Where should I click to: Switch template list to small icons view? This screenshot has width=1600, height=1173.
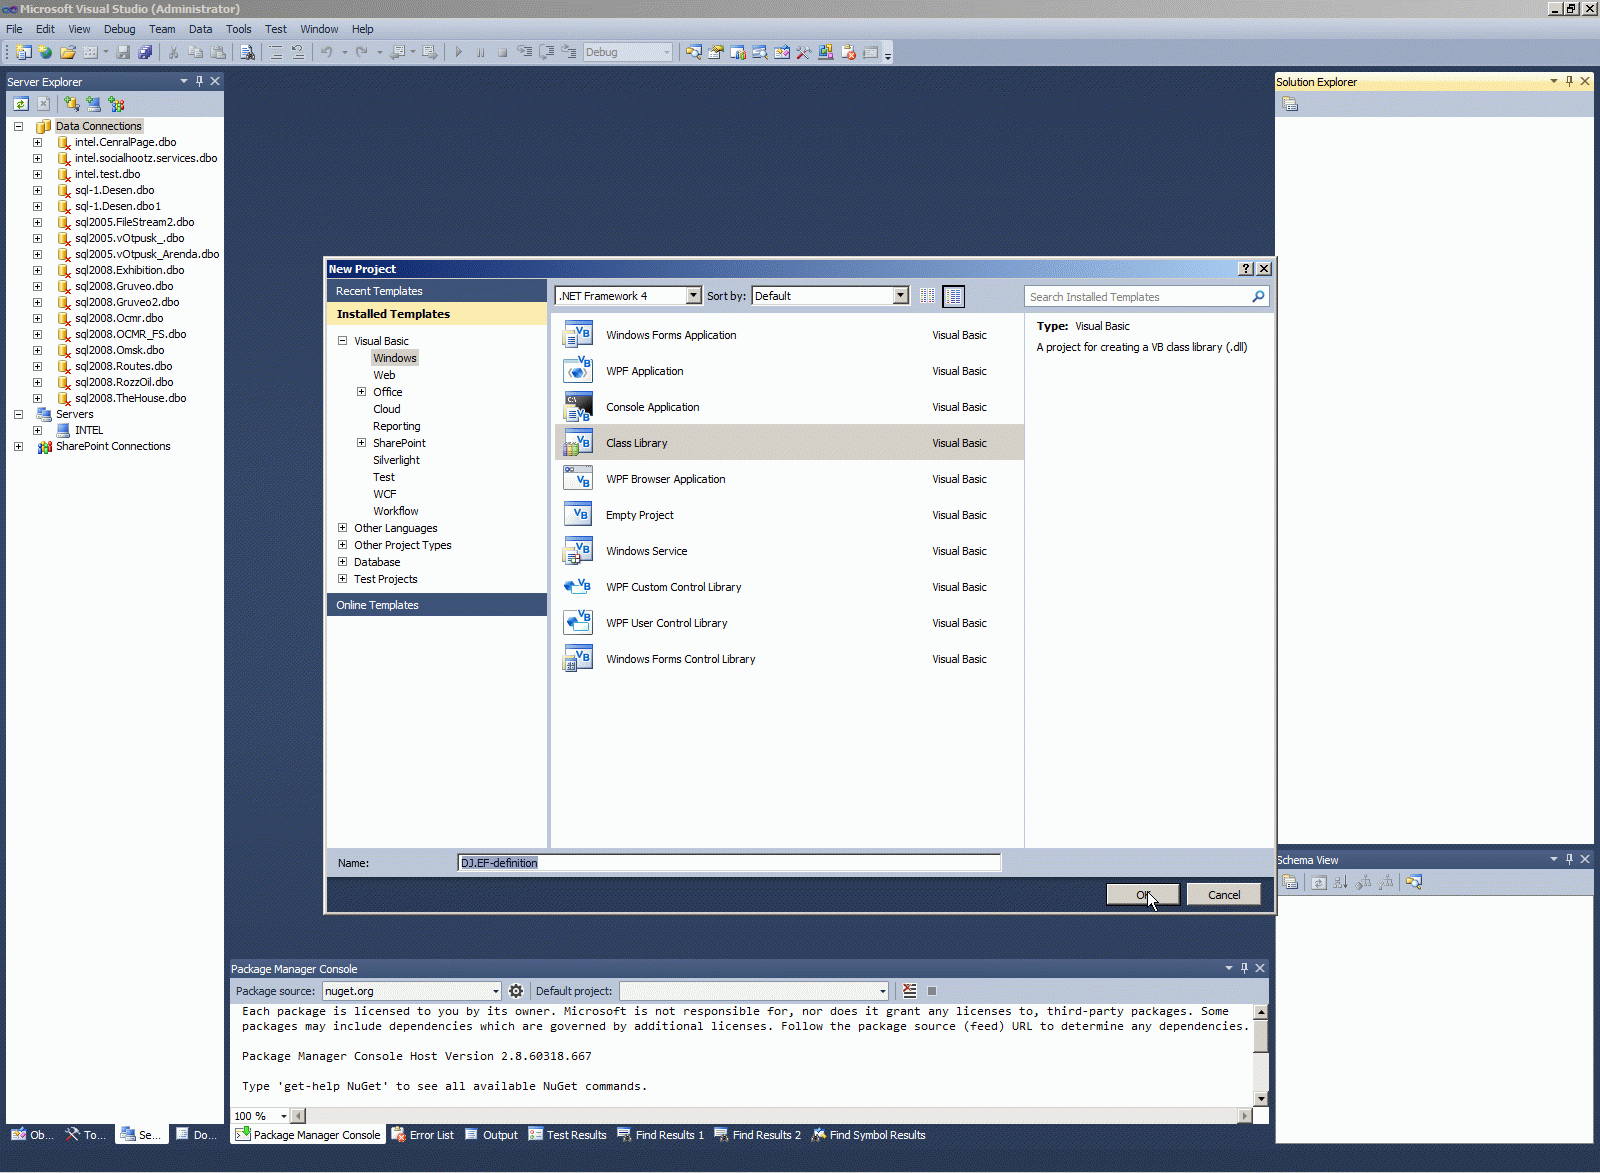pyautogui.click(x=927, y=296)
